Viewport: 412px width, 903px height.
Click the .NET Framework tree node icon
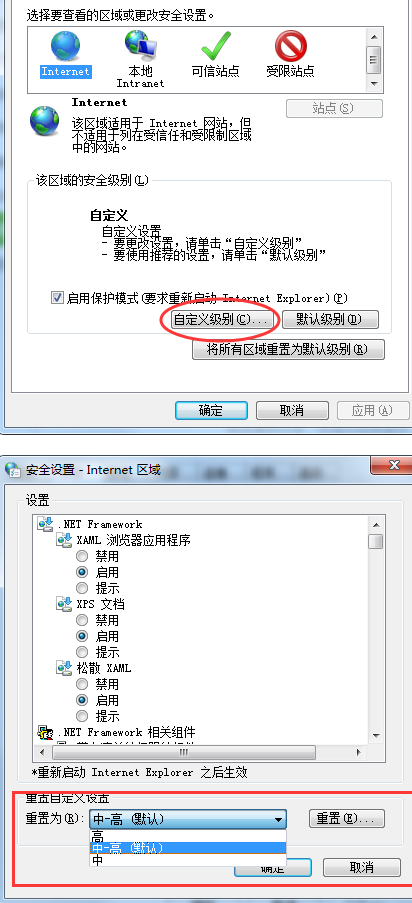45,524
